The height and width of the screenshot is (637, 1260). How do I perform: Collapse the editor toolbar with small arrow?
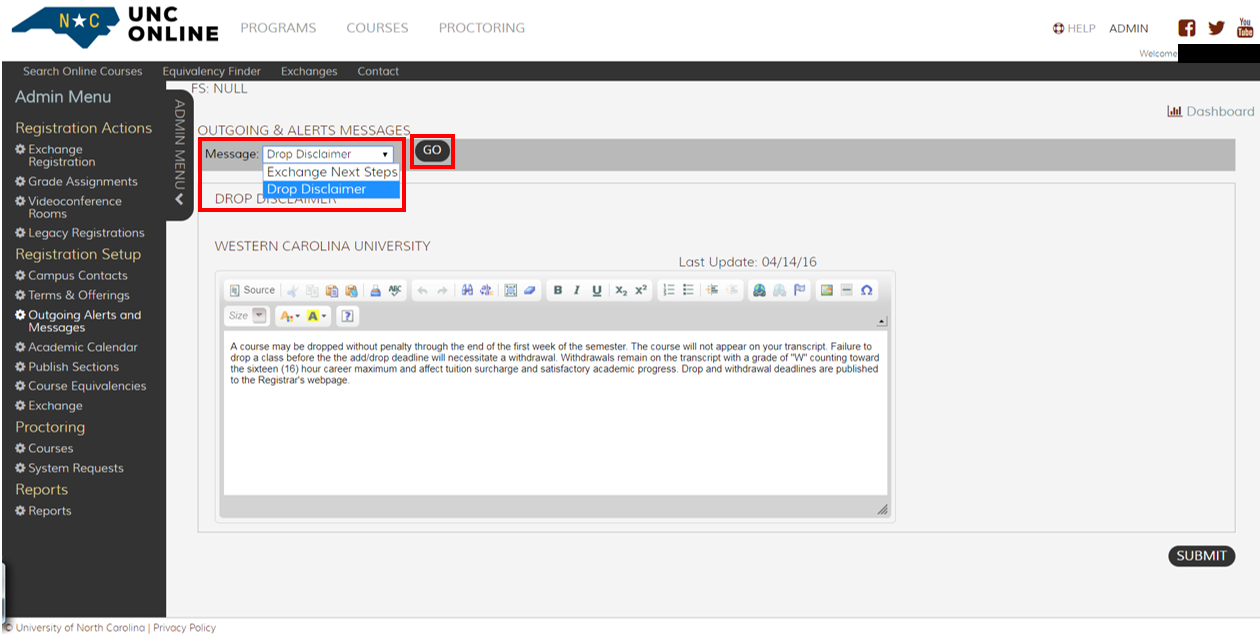click(882, 321)
